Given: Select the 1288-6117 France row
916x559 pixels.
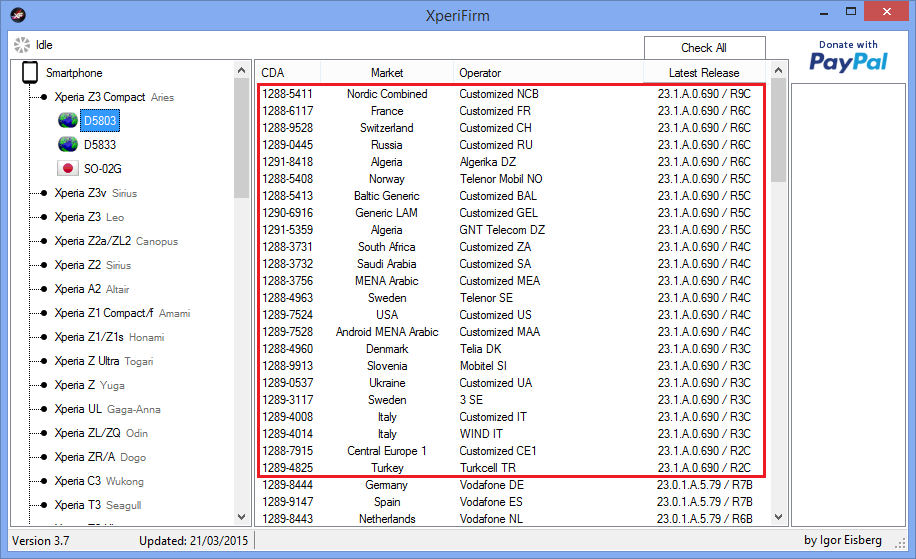Looking at the screenshot, I should pyautogui.click(x=511, y=110).
